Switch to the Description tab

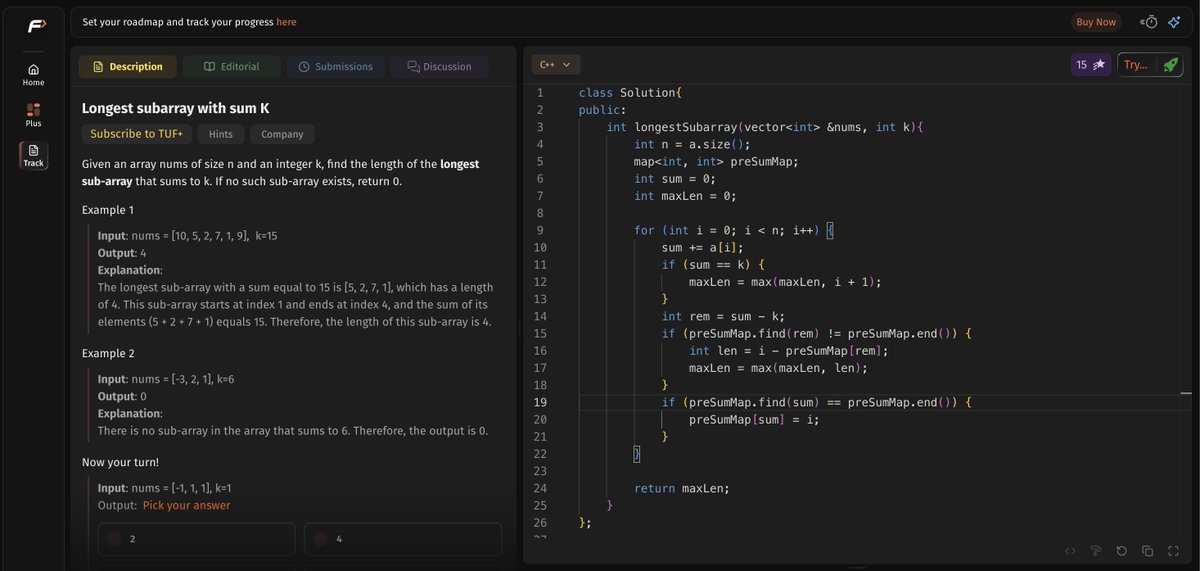tap(127, 66)
